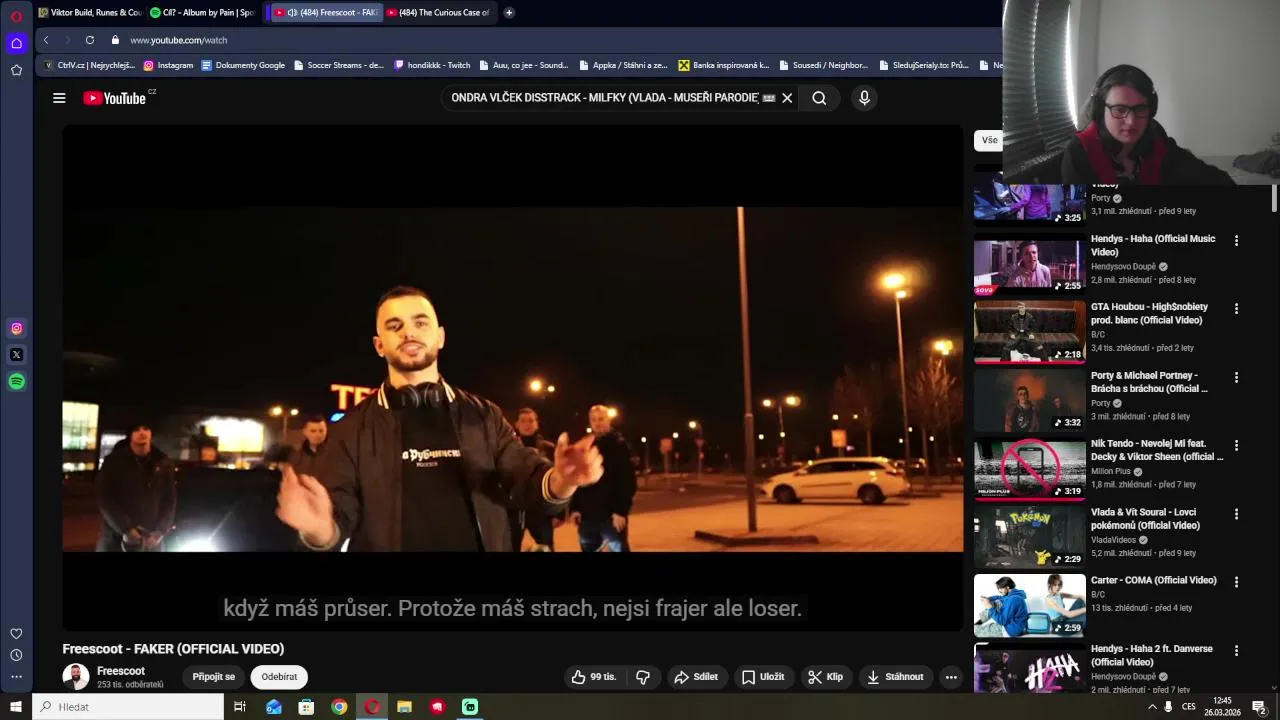Switch to Viktor Build, Runes tab
Screen dimensions: 1280x720
coord(90,13)
